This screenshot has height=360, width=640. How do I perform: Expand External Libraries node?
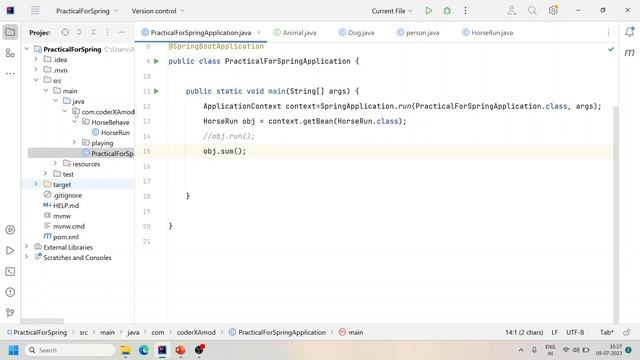tap(27, 247)
